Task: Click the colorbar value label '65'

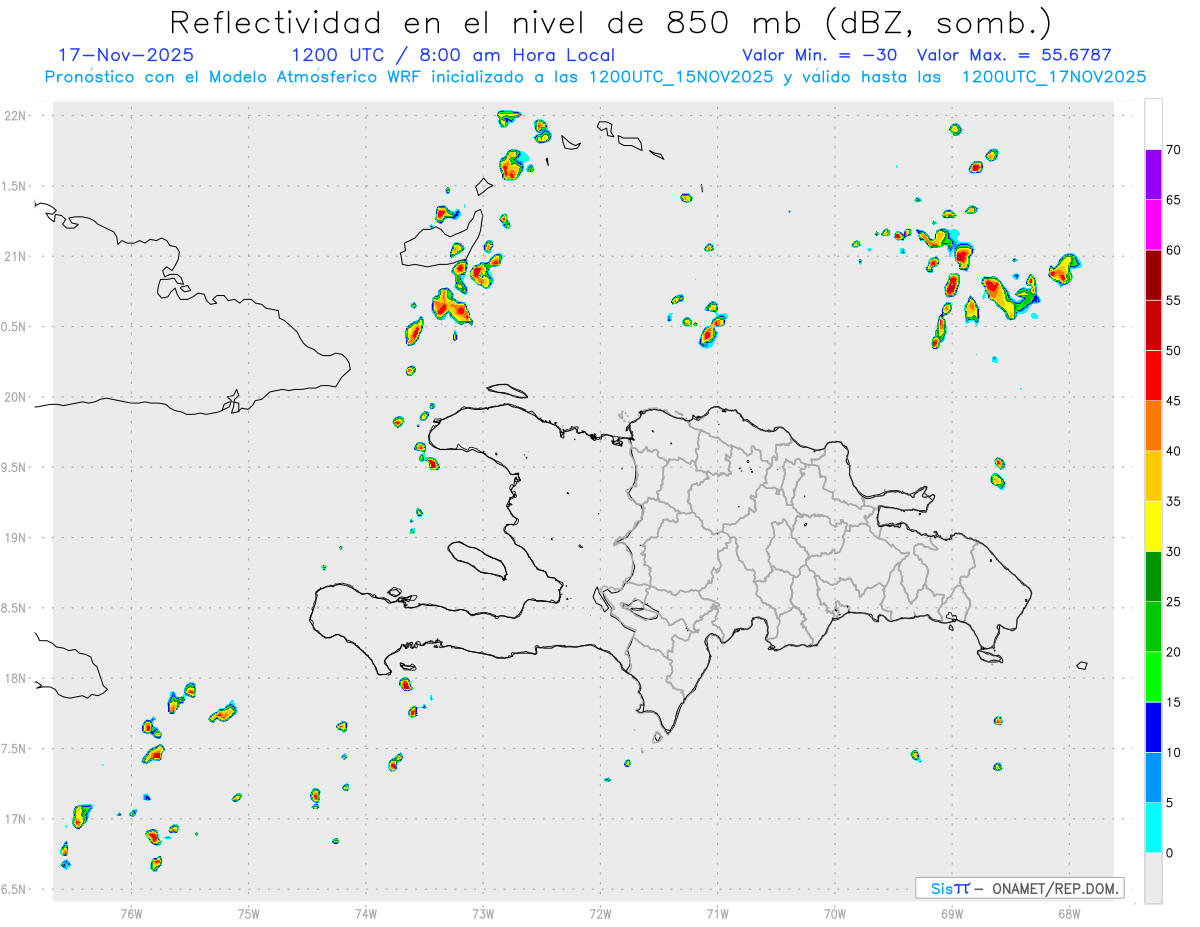Action: point(1174,200)
